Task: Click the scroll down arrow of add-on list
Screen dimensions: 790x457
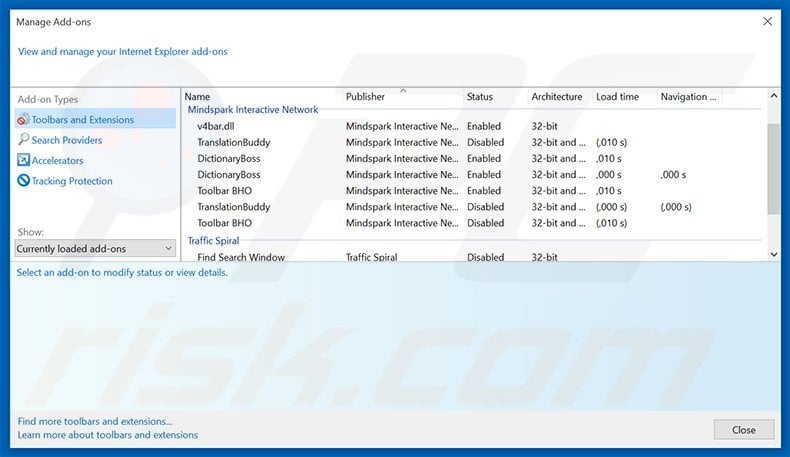Action: coord(774,255)
